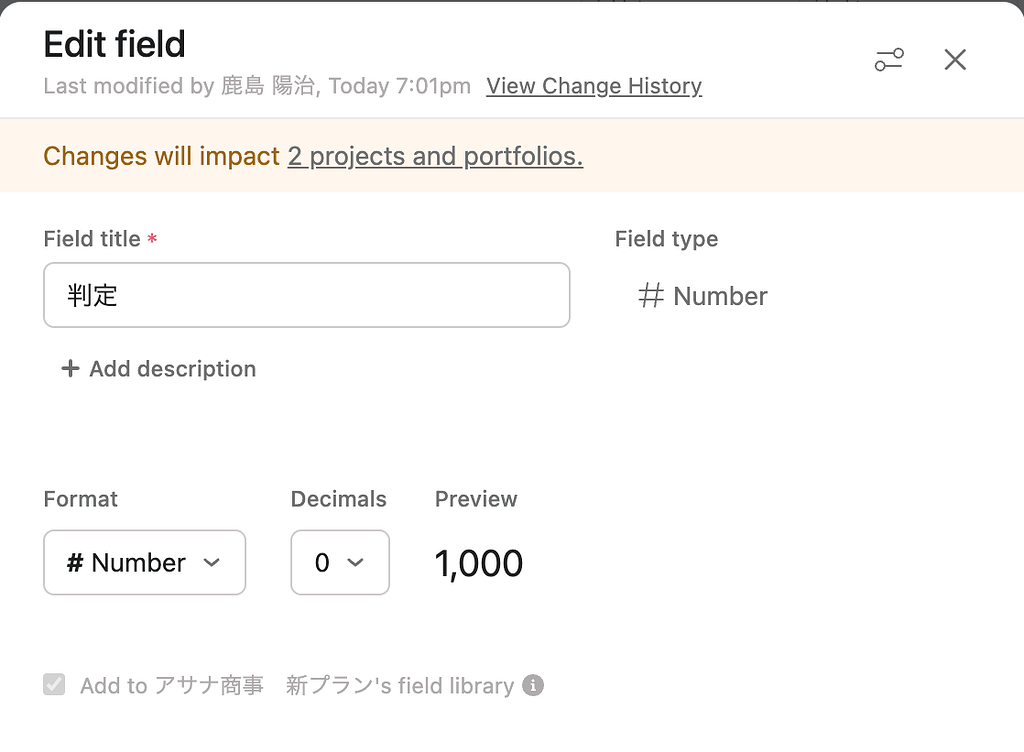Select the Number field type label
Viewport: 1024px width, 752px height.
720,296
